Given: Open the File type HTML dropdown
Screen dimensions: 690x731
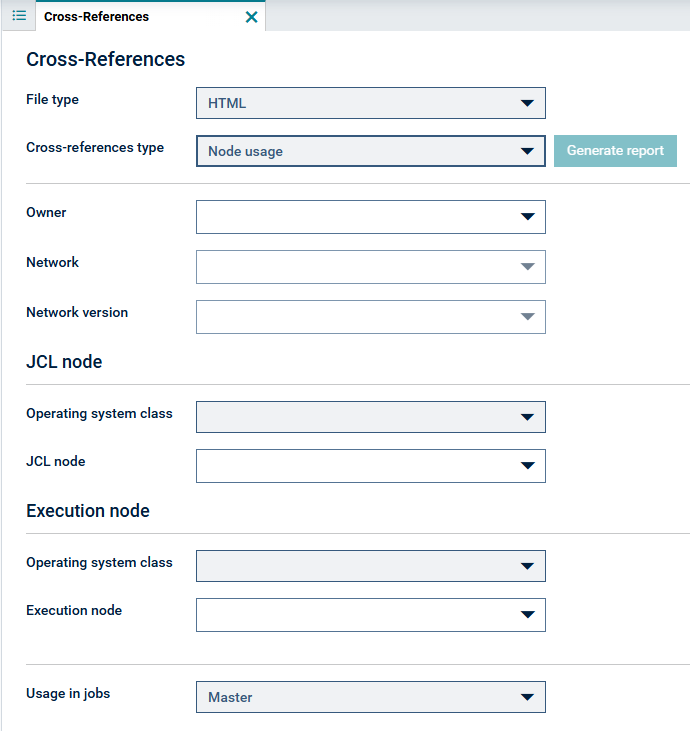Looking at the screenshot, I should (x=371, y=103).
